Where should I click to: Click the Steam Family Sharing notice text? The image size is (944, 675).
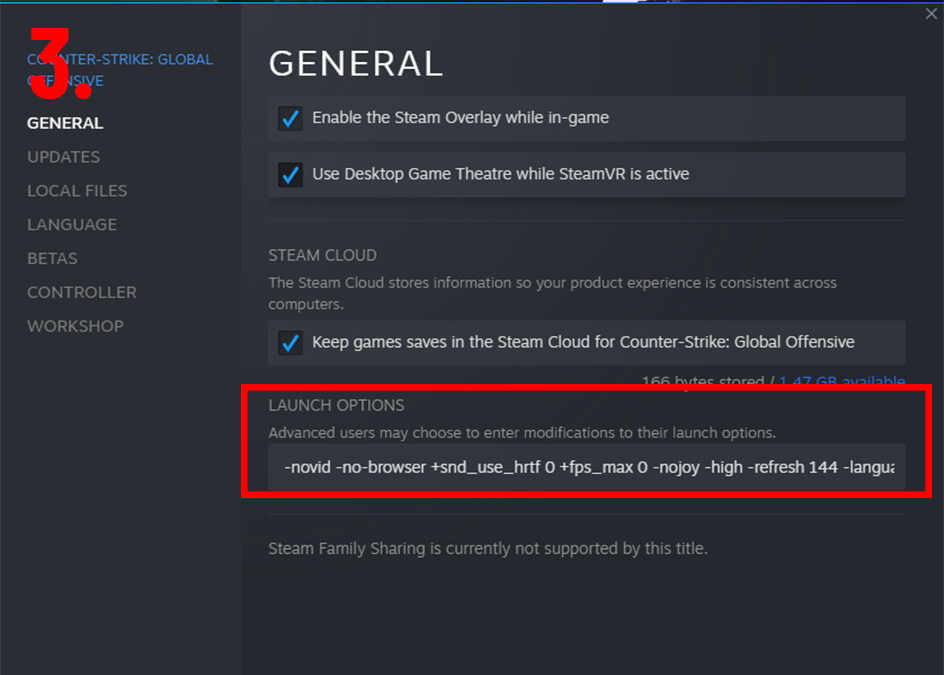tap(488, 548)
